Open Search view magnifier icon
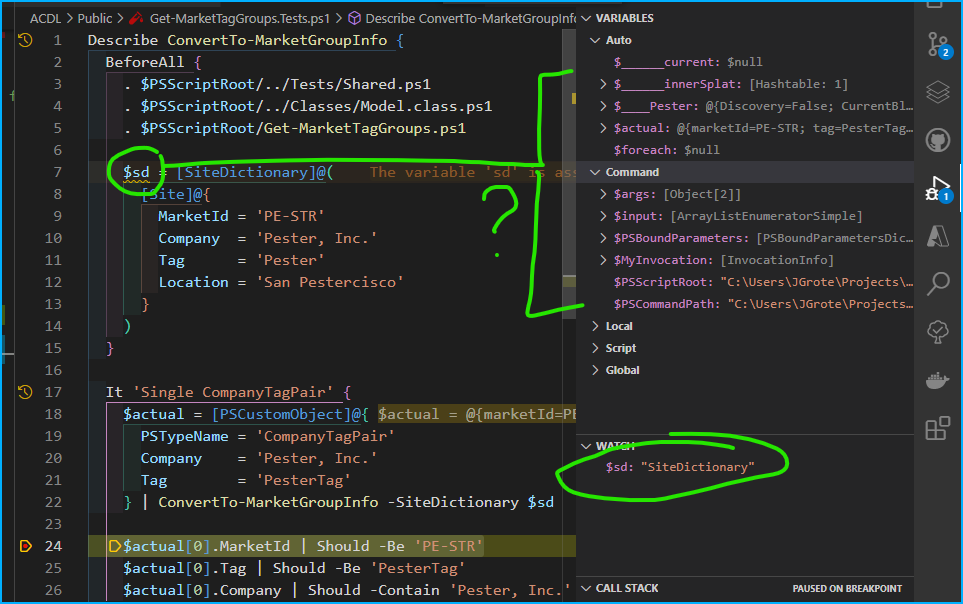The width and height of the screenshot is (963, 604). 938,284
